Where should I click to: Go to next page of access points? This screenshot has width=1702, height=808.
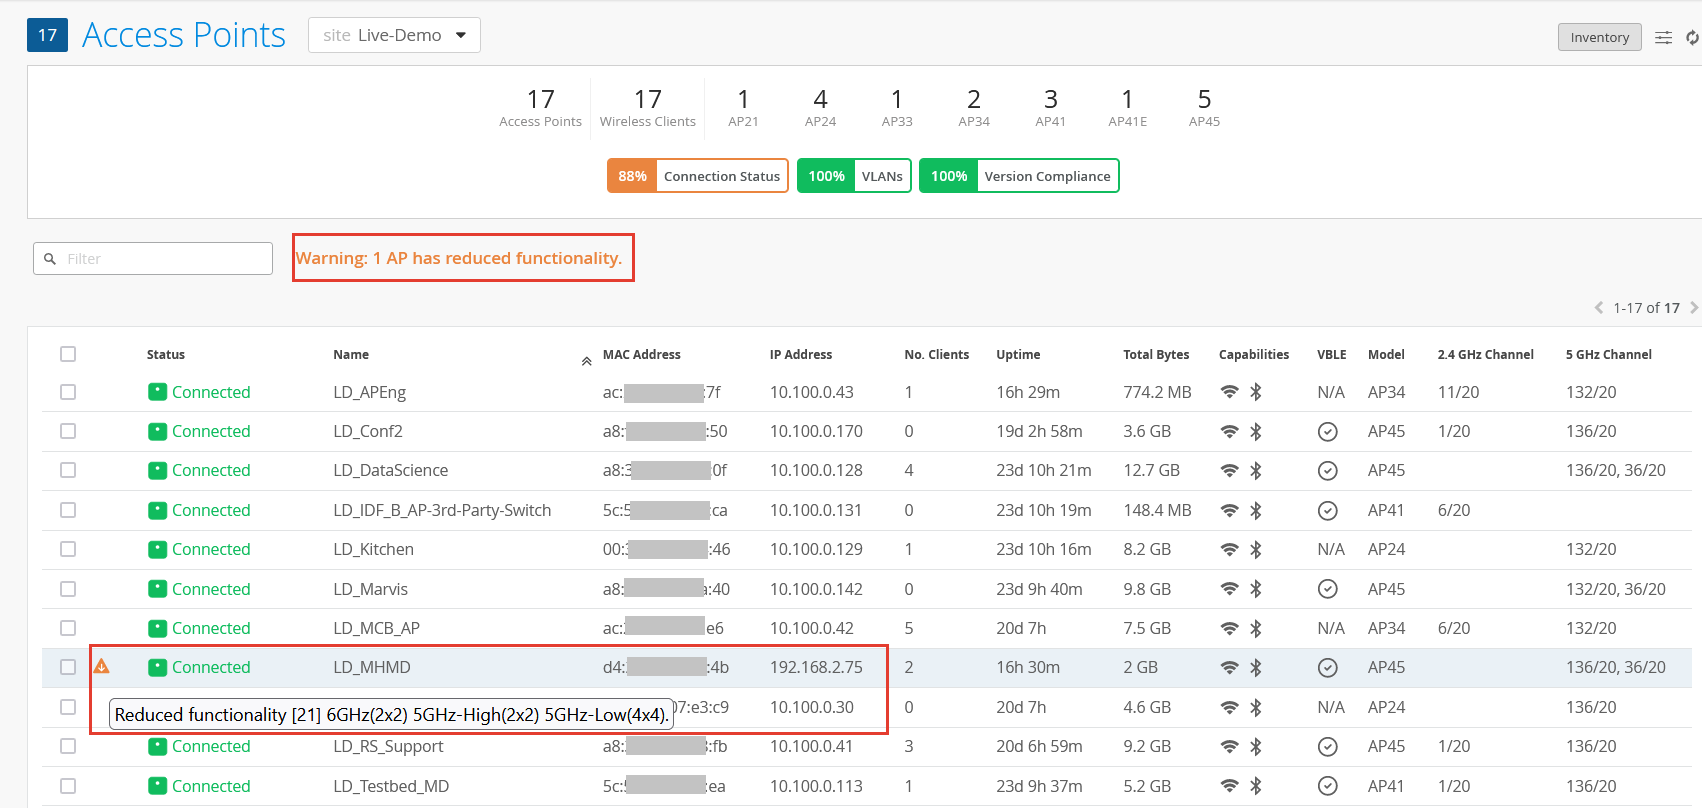pyautogui.click(x=1693, y=308)
